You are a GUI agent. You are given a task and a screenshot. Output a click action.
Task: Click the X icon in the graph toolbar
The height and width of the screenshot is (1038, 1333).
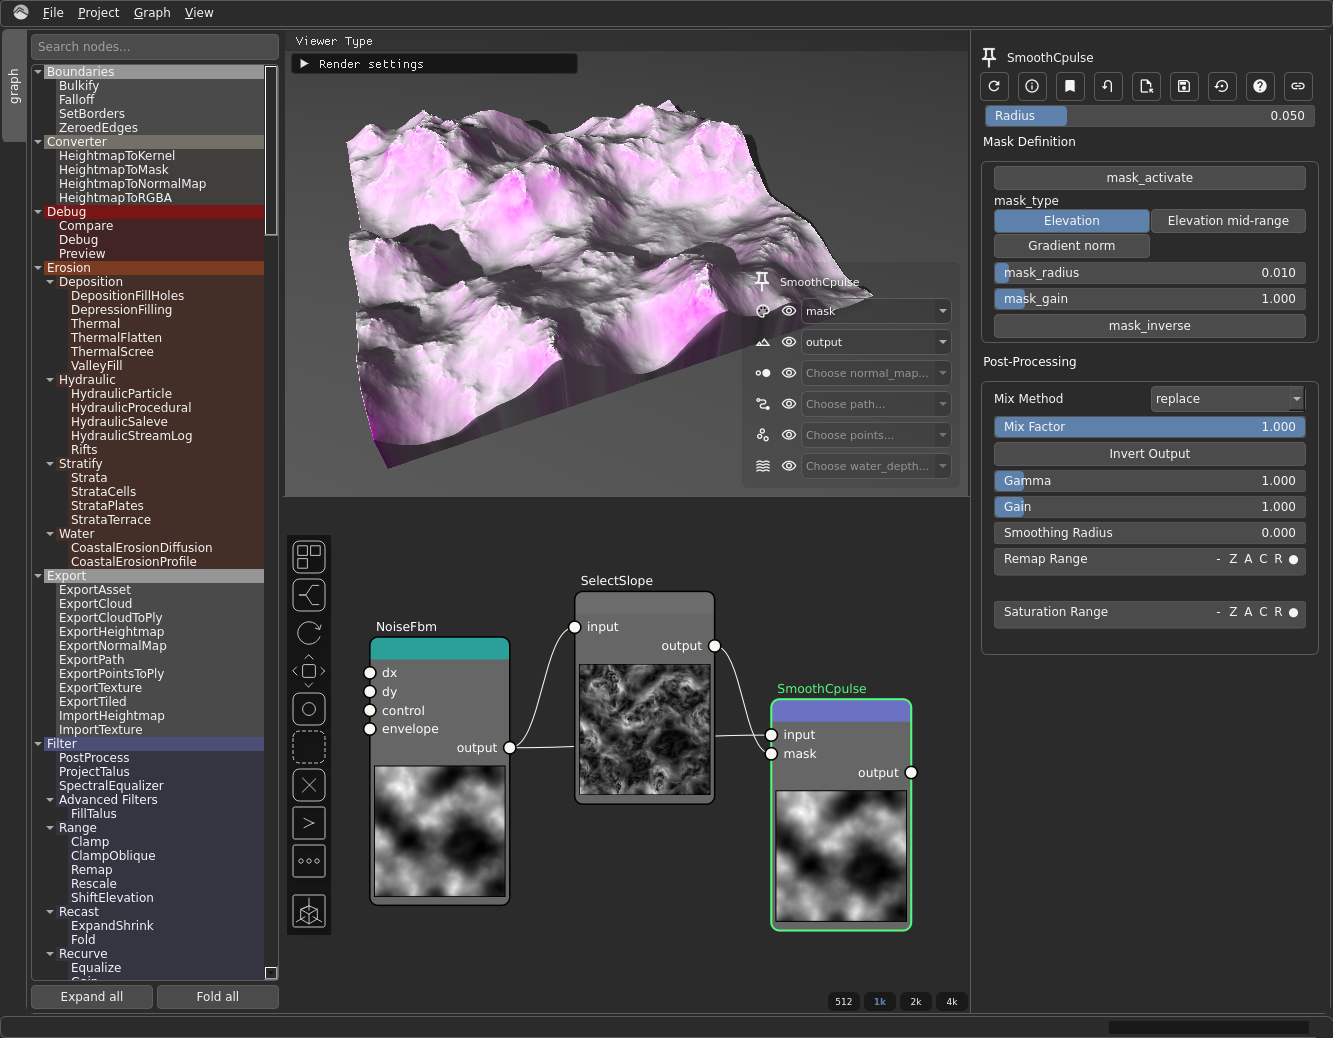(x=309, y=785)
